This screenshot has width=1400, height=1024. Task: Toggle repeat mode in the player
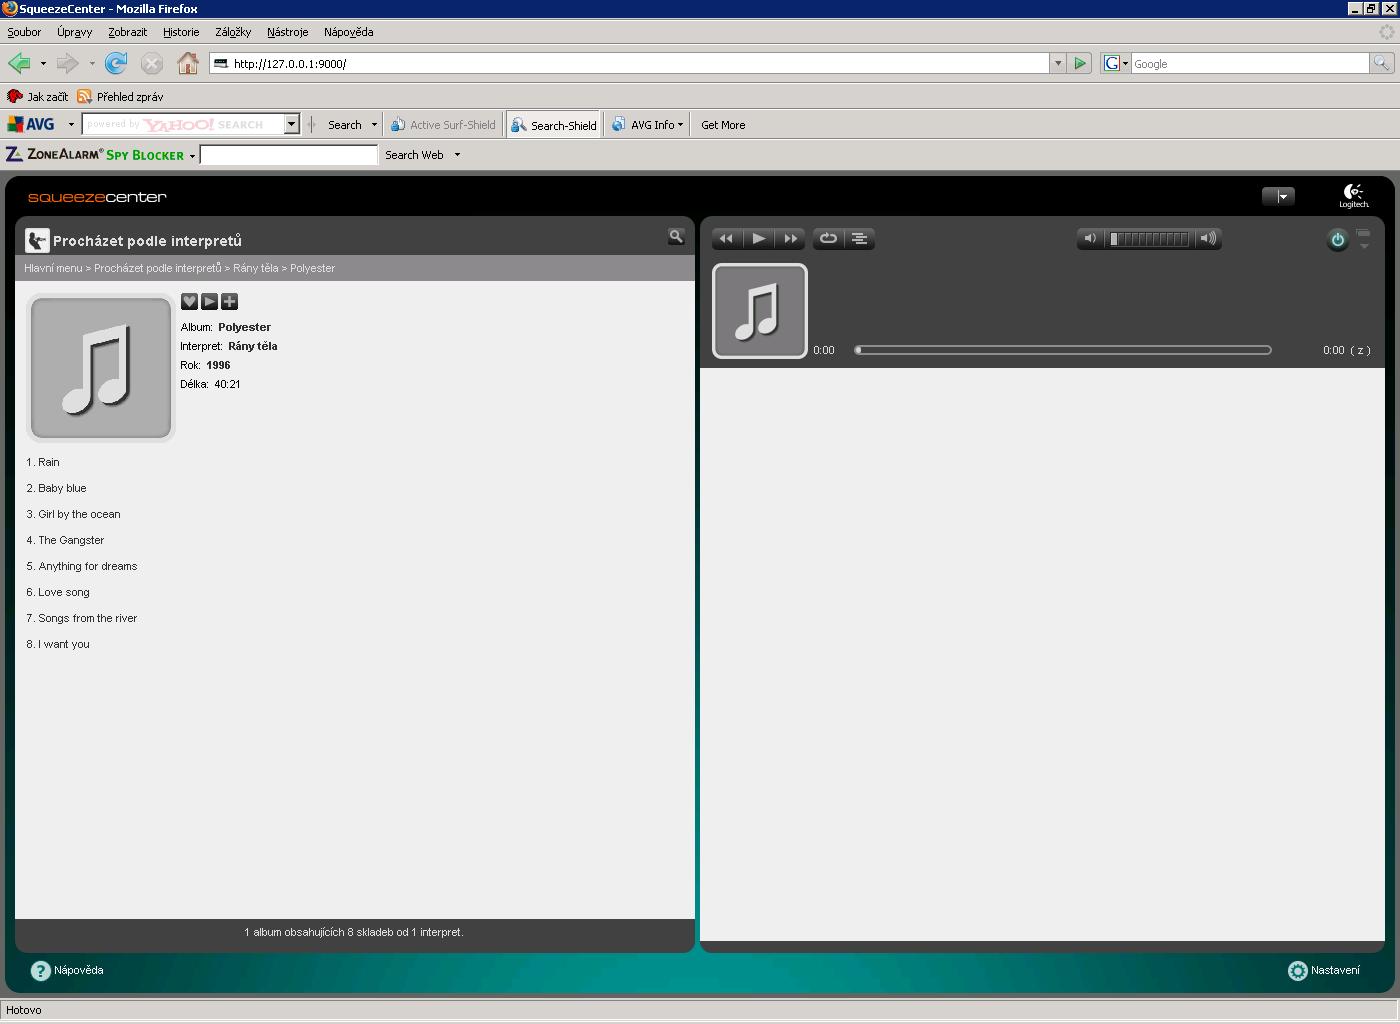[x=828, y=239]
